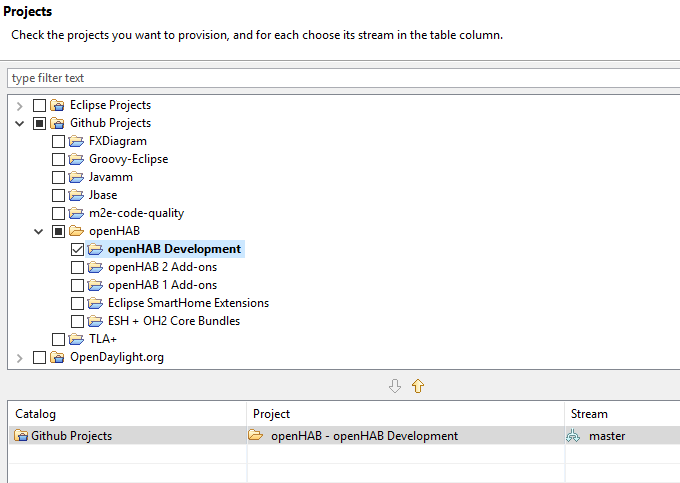The image size is (680, 483).
Task: Click the Groovy-Eclipse folder icon
Action: coord(76,159)
